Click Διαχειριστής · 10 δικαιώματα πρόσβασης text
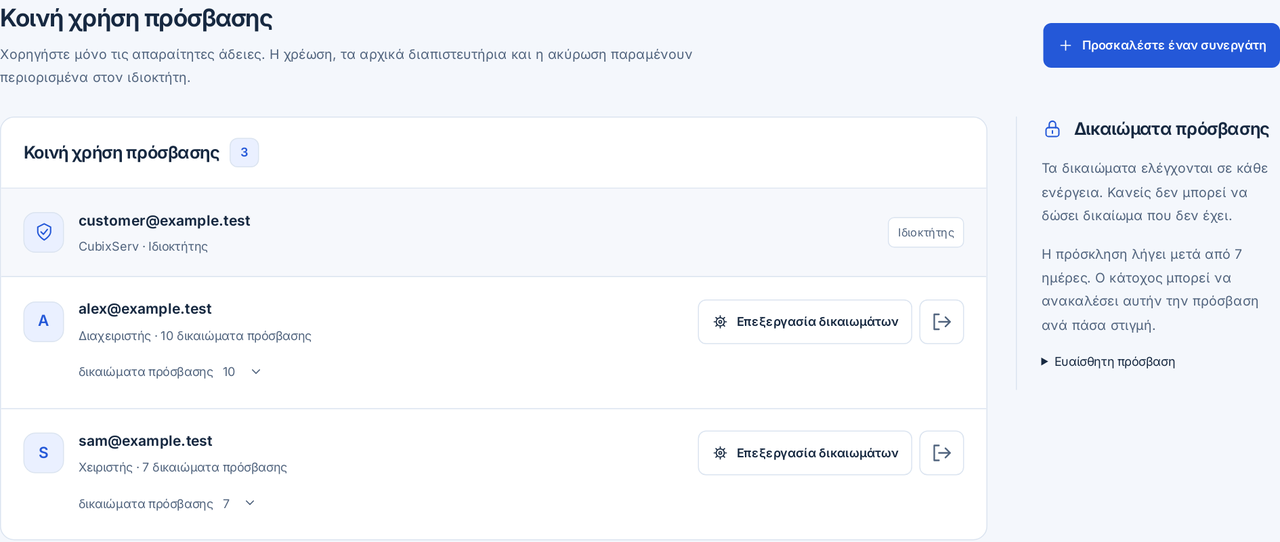The image size is (1280, 542). 195,335
